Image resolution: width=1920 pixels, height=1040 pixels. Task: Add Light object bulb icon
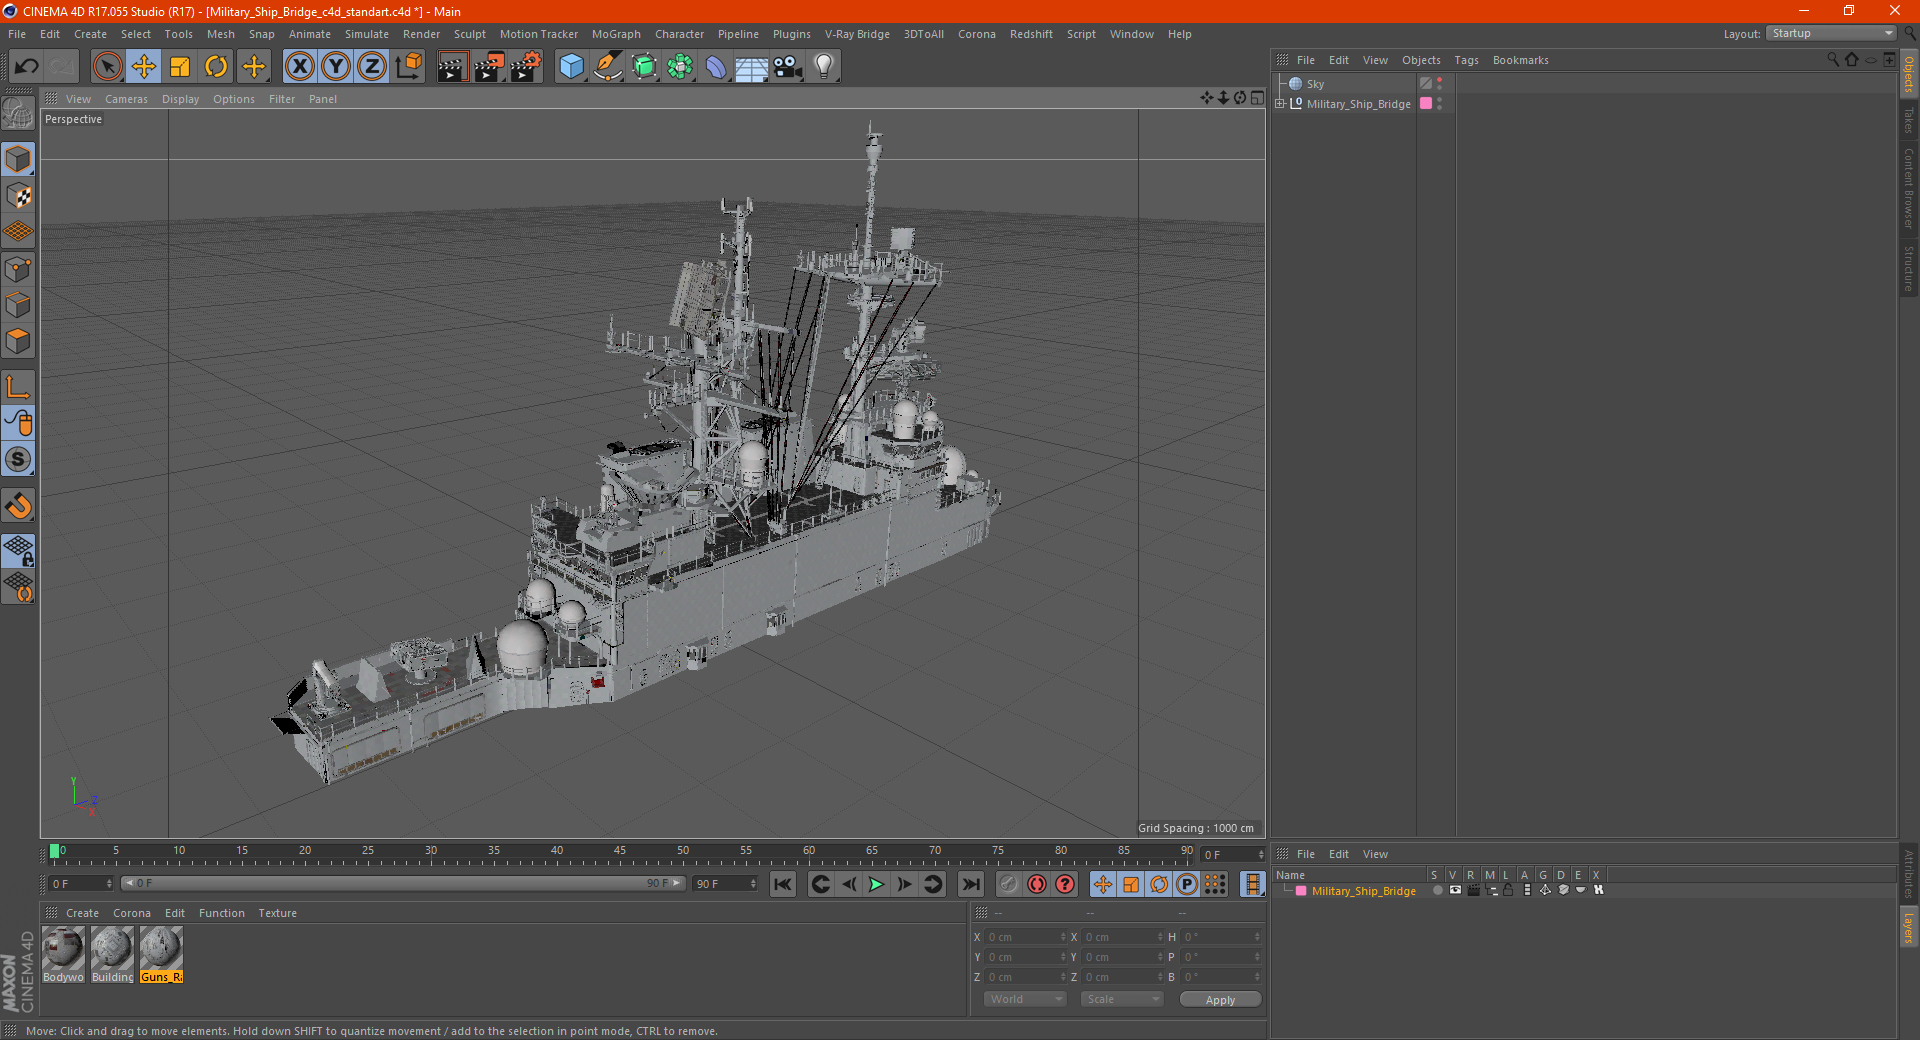[823, 67]
